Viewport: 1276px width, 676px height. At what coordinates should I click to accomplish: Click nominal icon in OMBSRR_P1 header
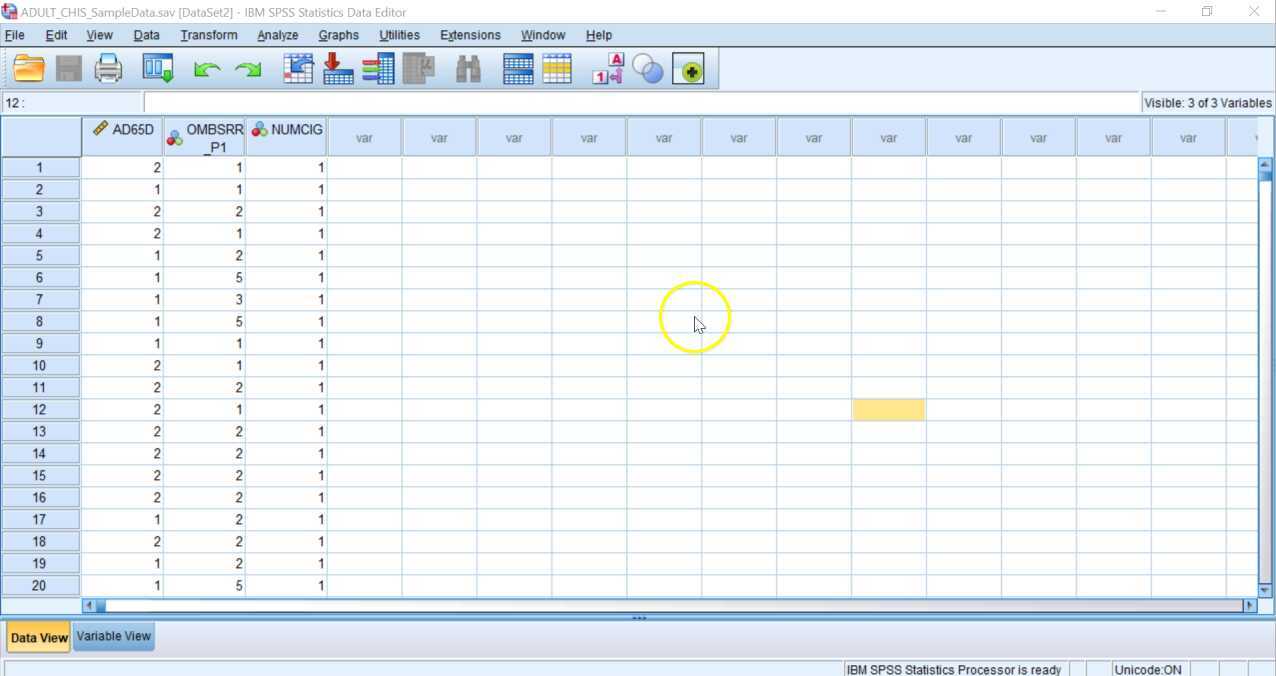[174, 138]
